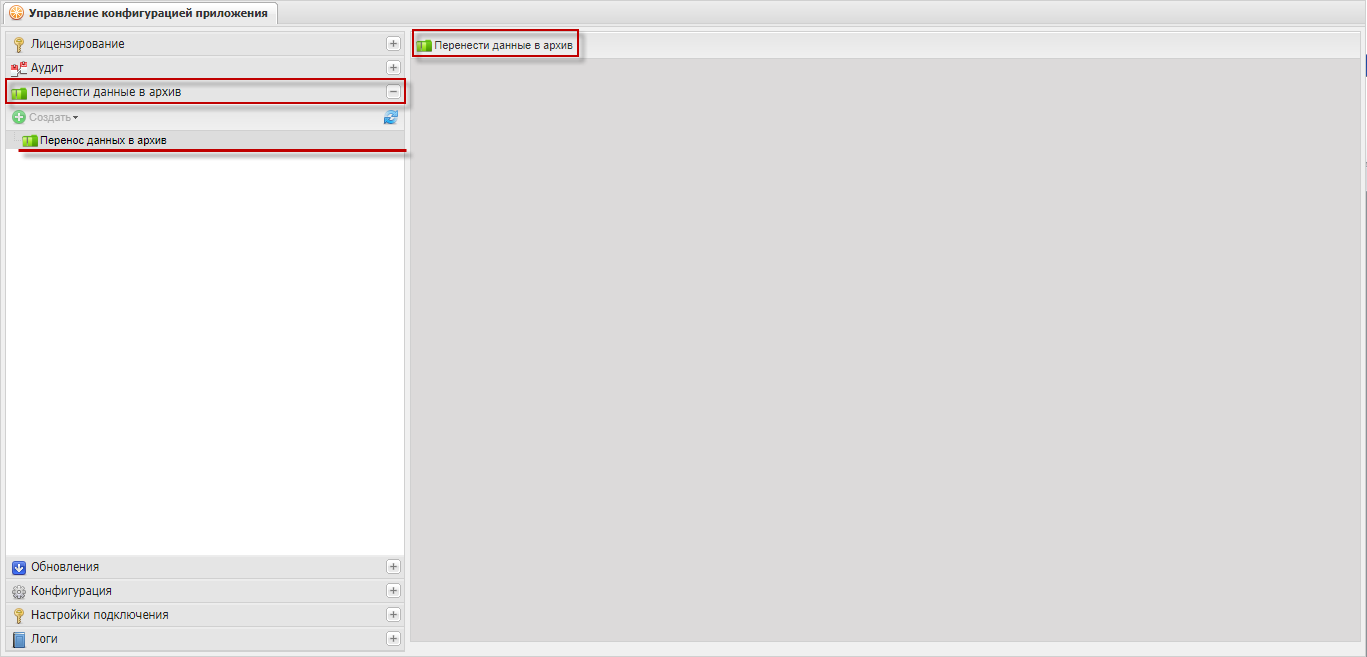Screen dimensions: 1367x657
Task: Click the green plus icon beside Создать
Action: [19, 117]
